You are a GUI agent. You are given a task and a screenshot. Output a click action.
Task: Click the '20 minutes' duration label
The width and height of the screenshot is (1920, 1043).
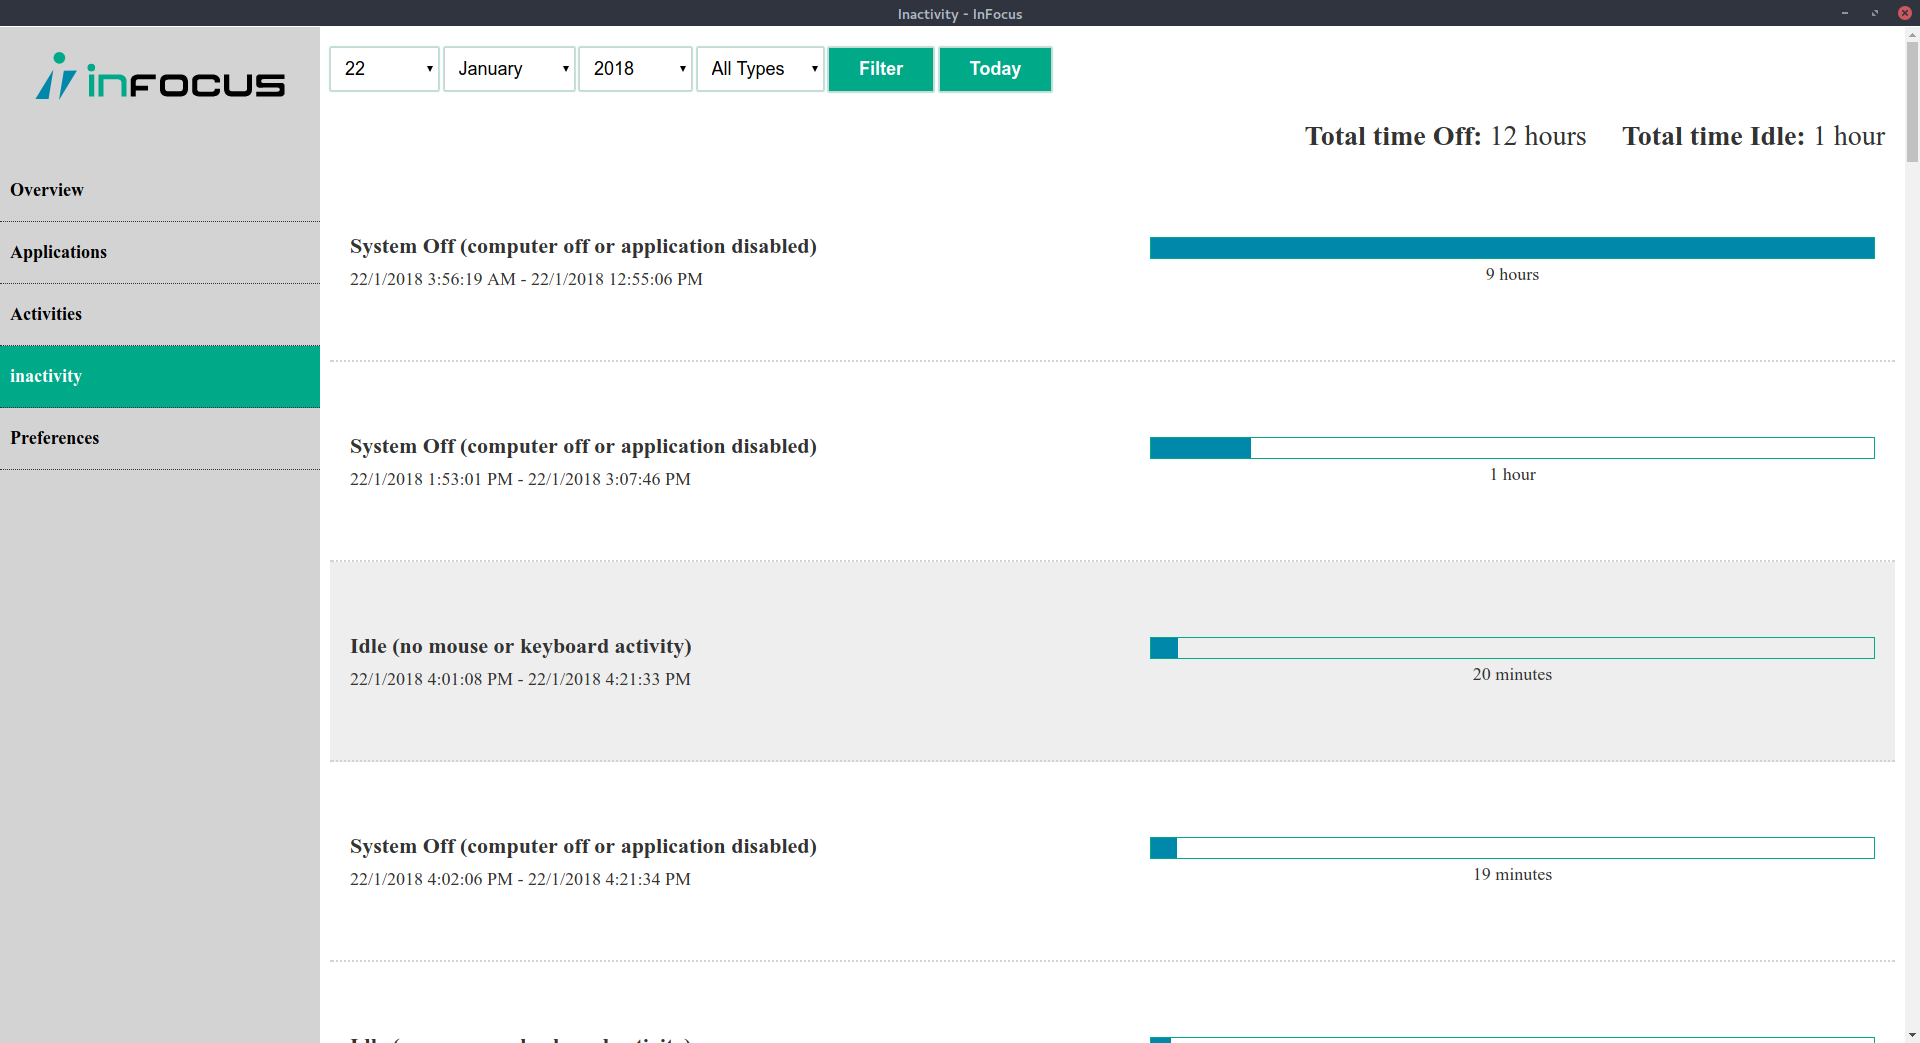(x=1512, y=674)
